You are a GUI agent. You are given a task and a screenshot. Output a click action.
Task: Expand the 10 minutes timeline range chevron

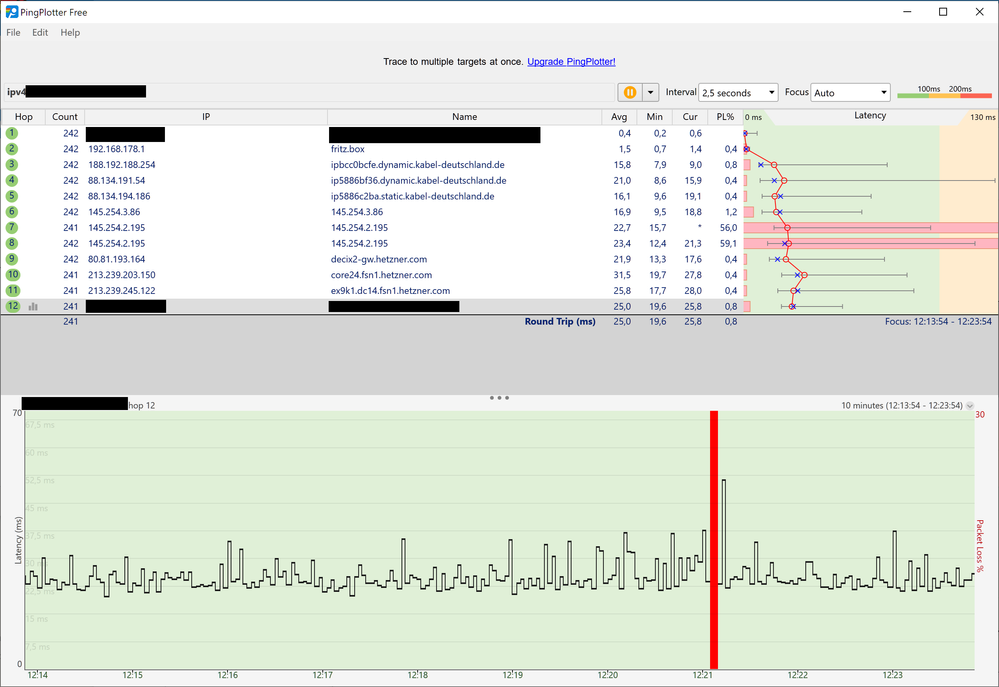click(x=970, y=405)
